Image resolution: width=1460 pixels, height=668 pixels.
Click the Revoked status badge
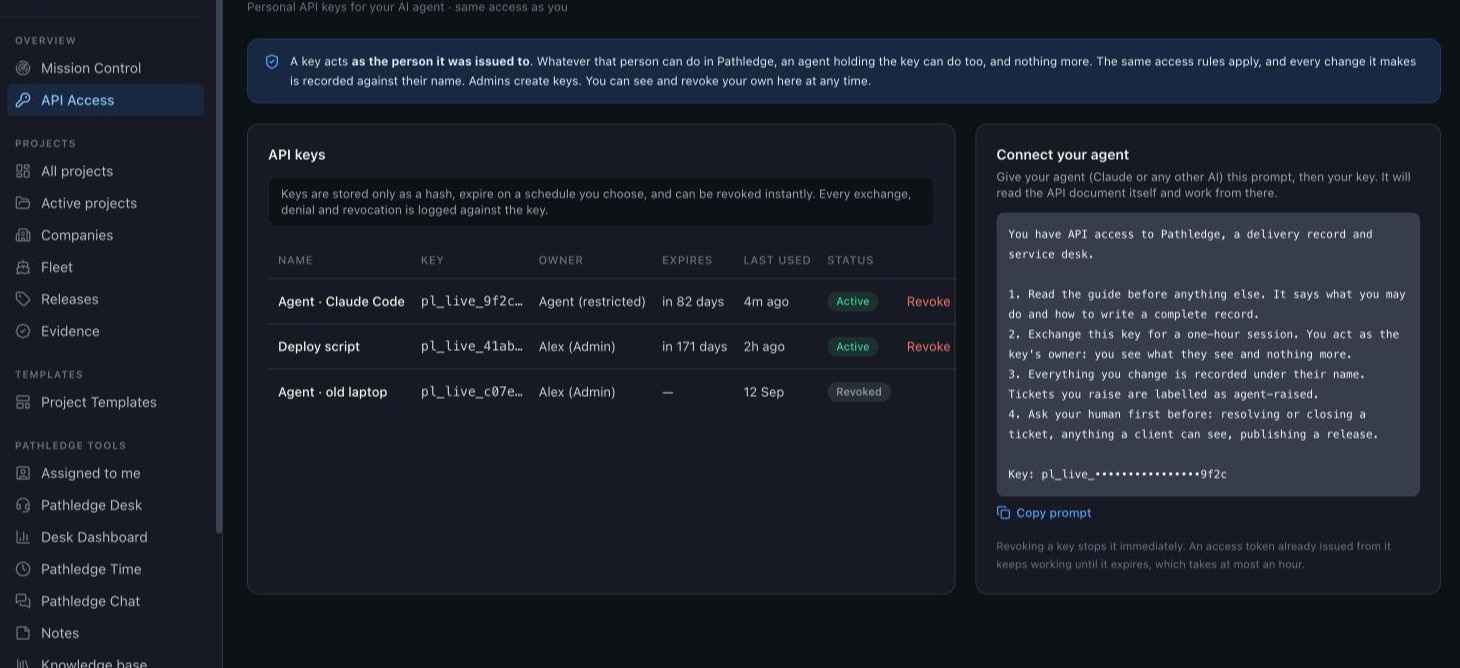(x=859, y=392)
